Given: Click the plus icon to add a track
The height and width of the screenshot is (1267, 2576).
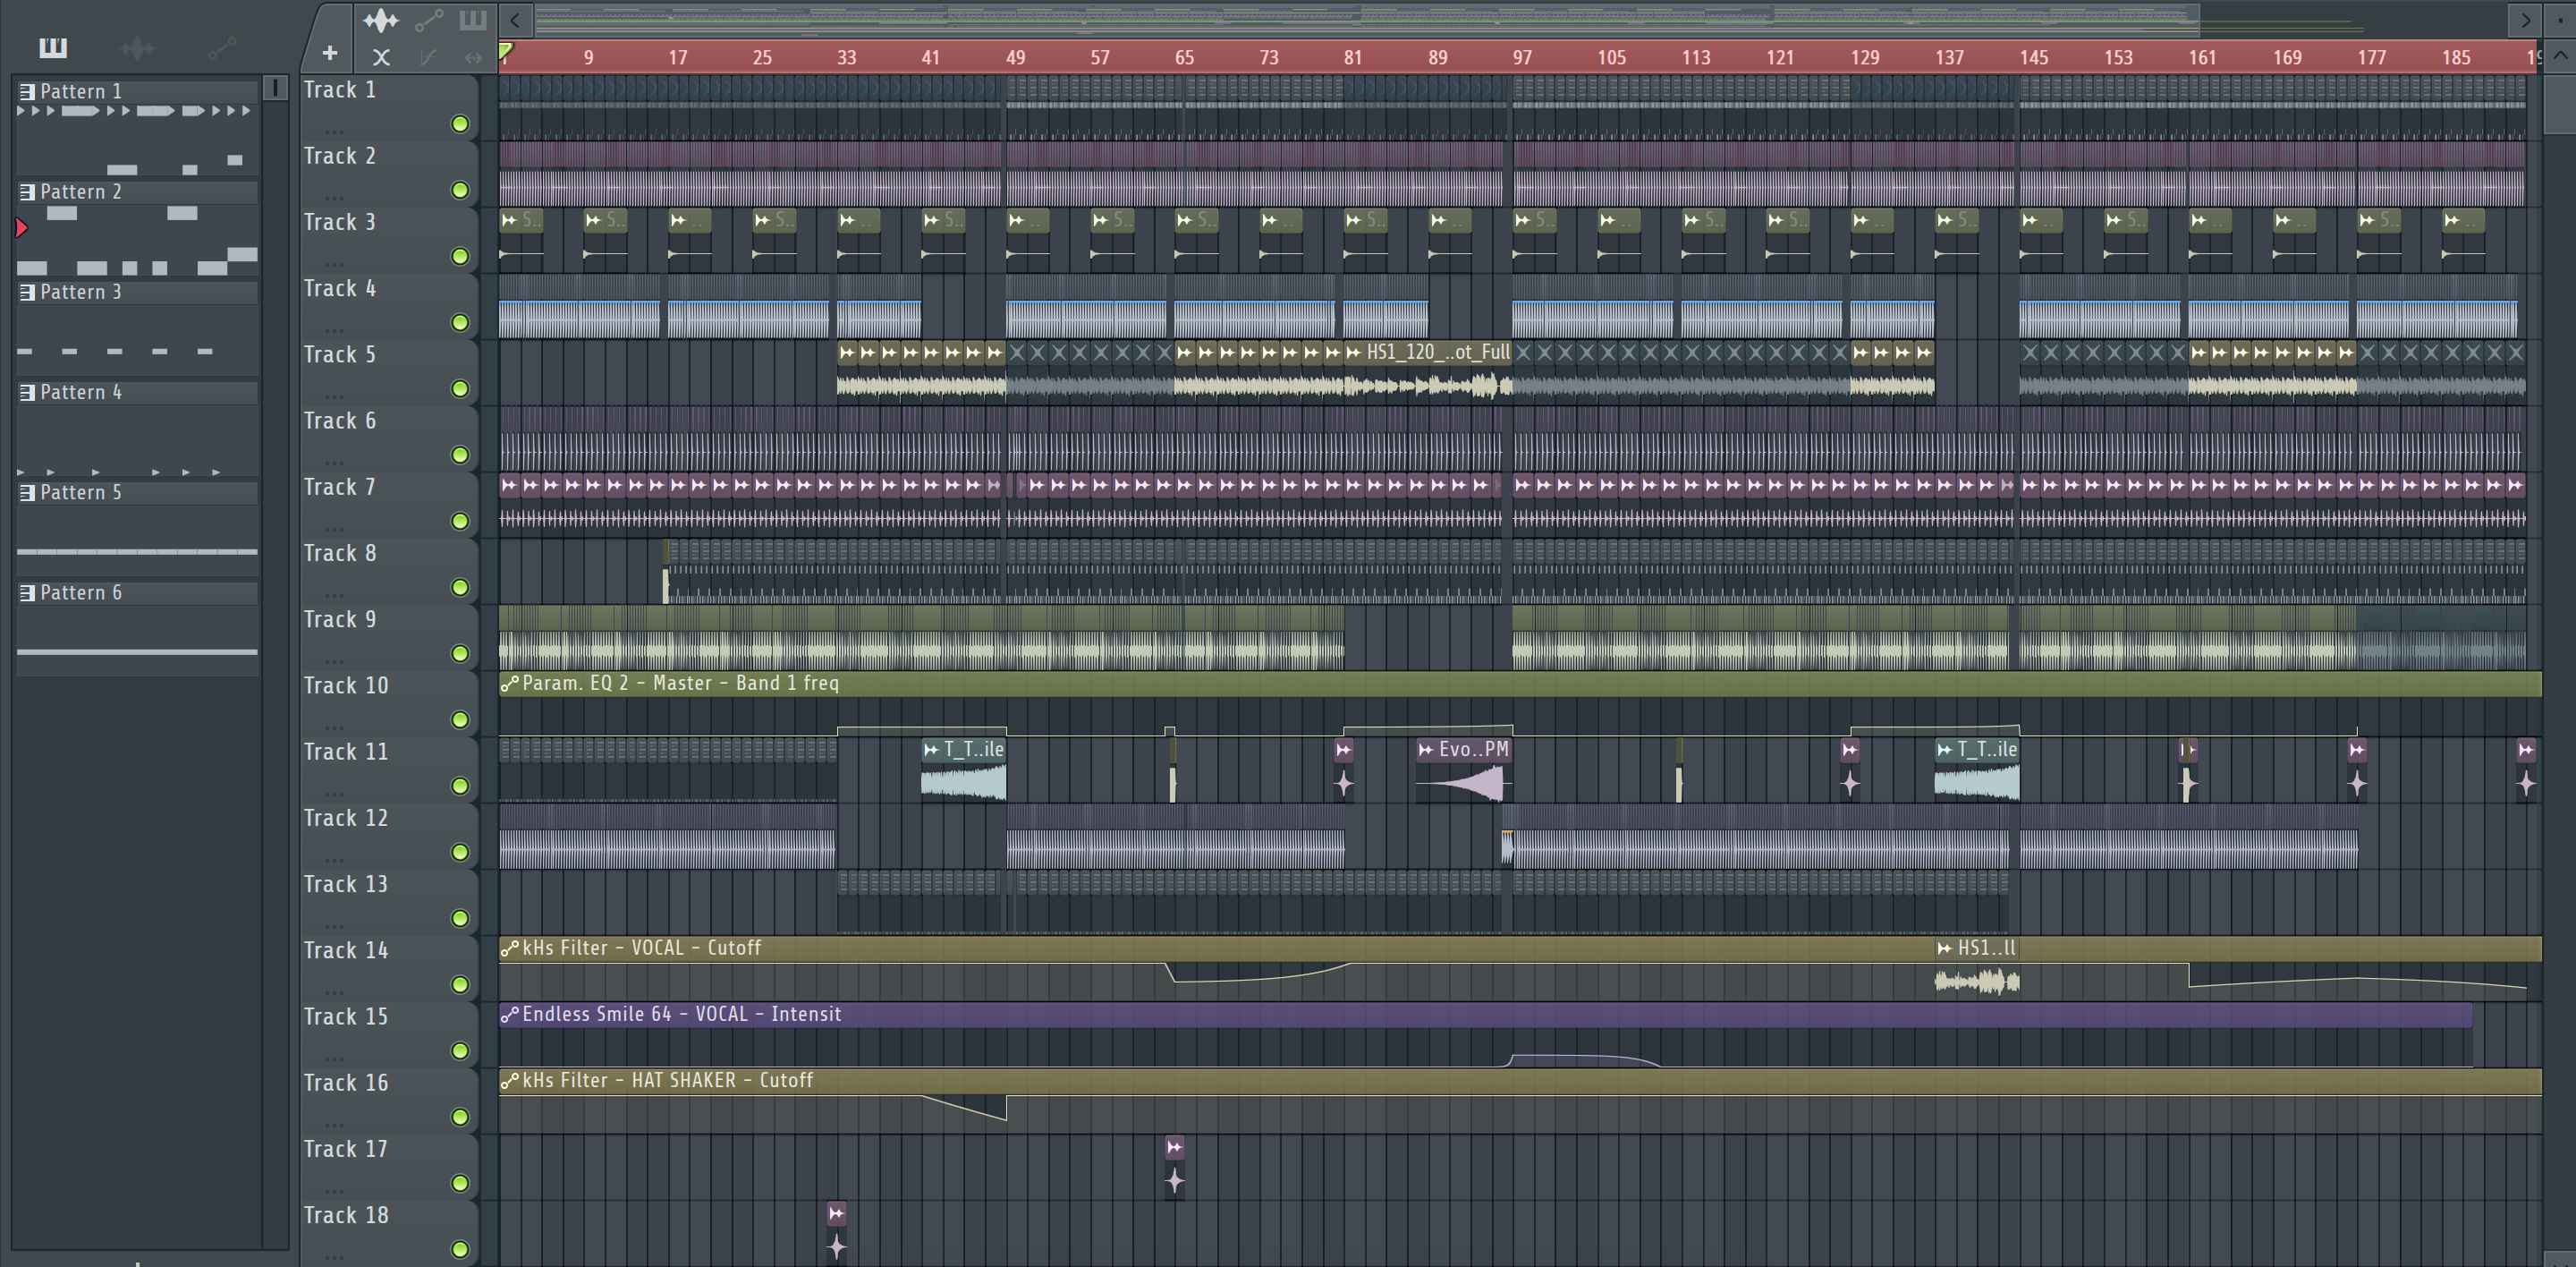Looking at the screenshot, I should 330,54.
